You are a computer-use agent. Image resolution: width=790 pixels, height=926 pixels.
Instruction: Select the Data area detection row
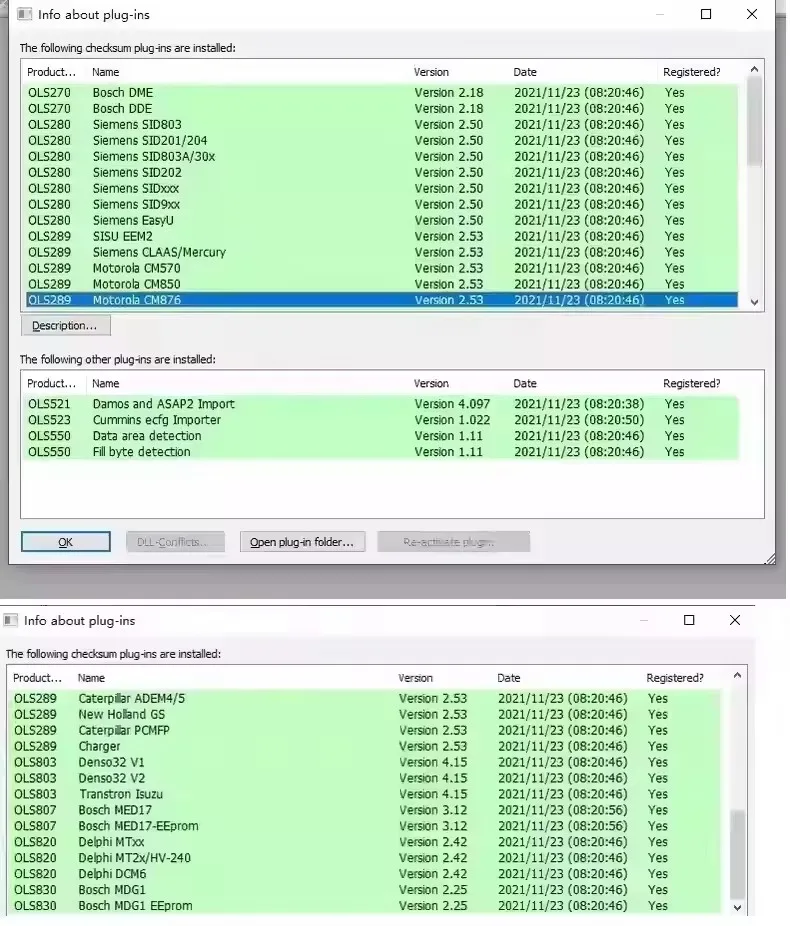pos(382,436)
